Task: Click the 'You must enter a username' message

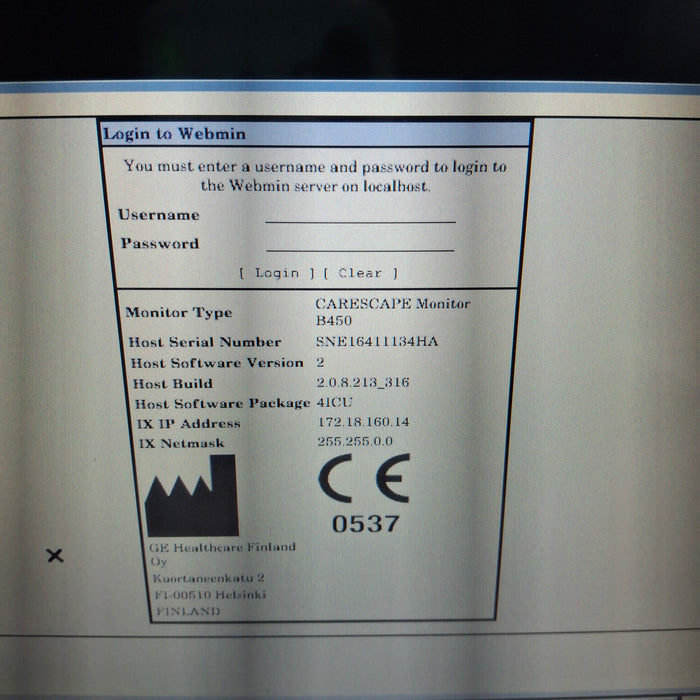Action: pos(315,176)
